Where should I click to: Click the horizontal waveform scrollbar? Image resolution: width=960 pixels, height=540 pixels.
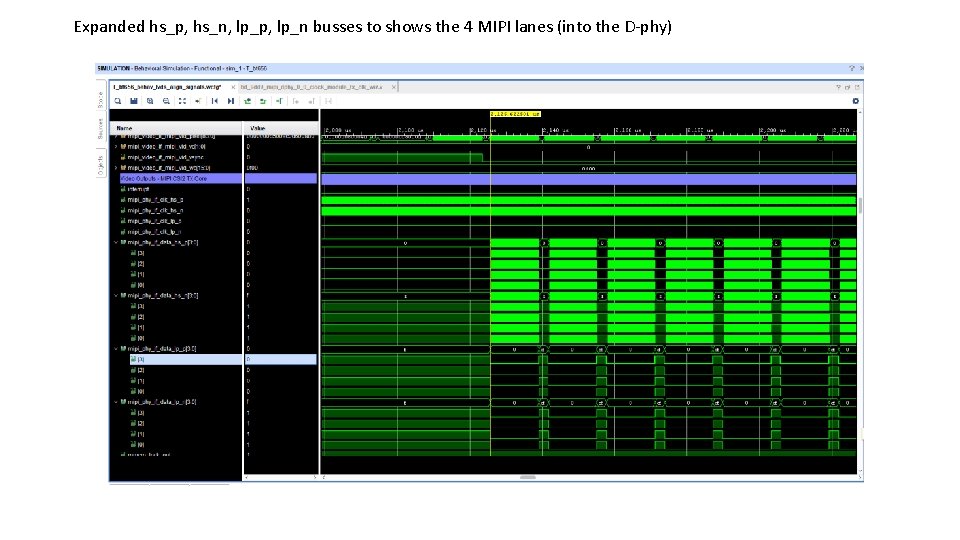(528, 477)
